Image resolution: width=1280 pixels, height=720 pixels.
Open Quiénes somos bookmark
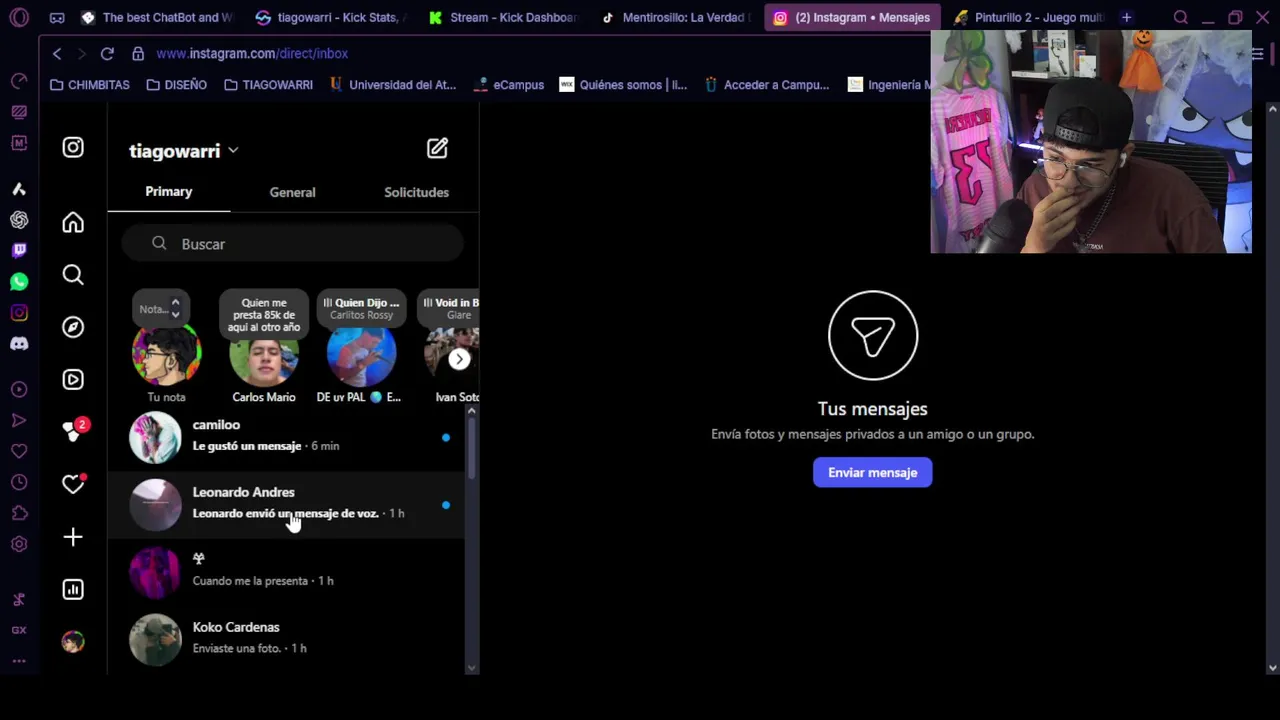tap(623, 85)
